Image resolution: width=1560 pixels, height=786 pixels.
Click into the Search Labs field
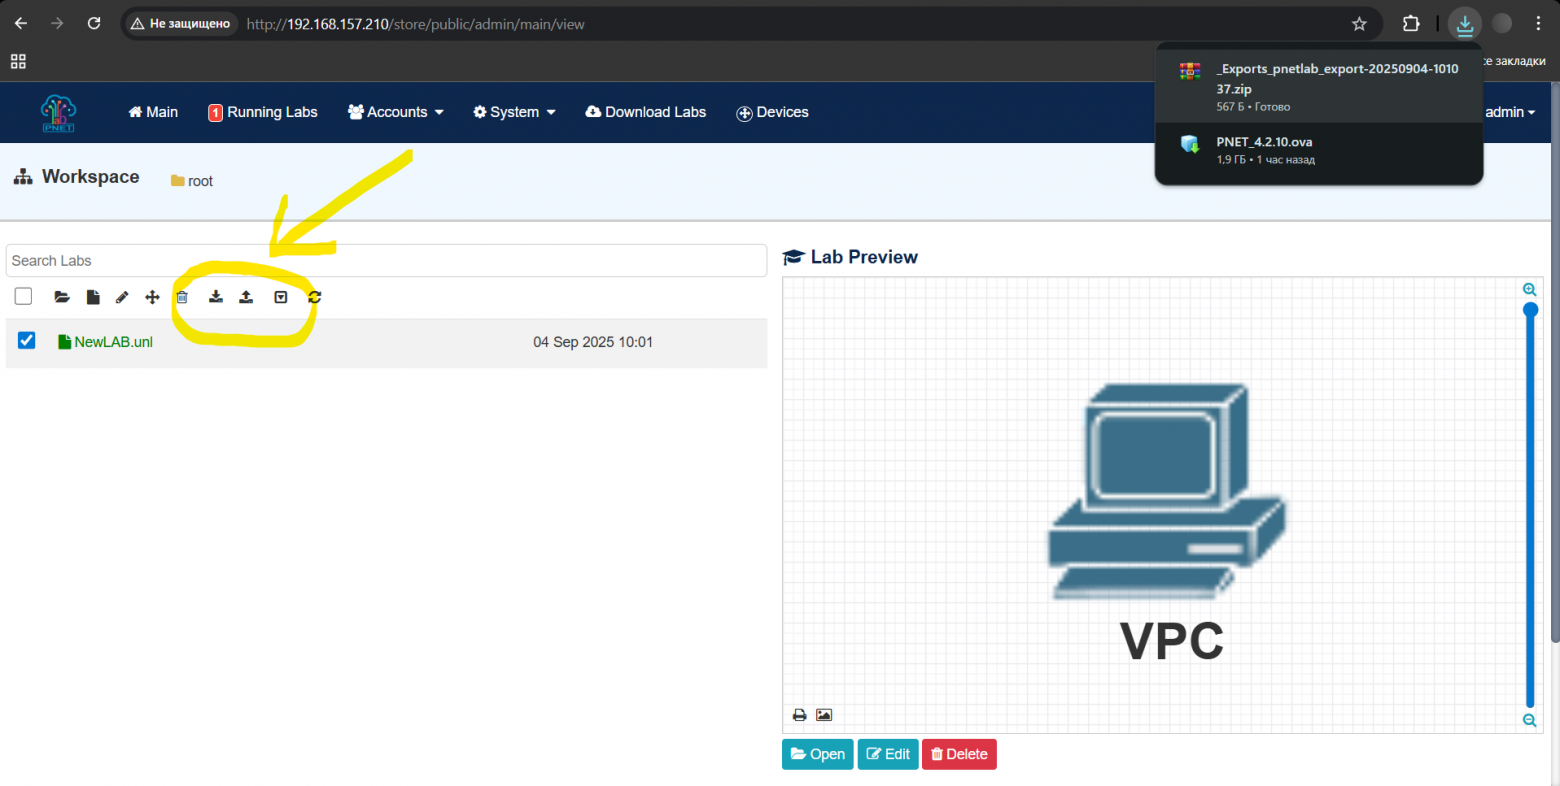click(386, 261)
